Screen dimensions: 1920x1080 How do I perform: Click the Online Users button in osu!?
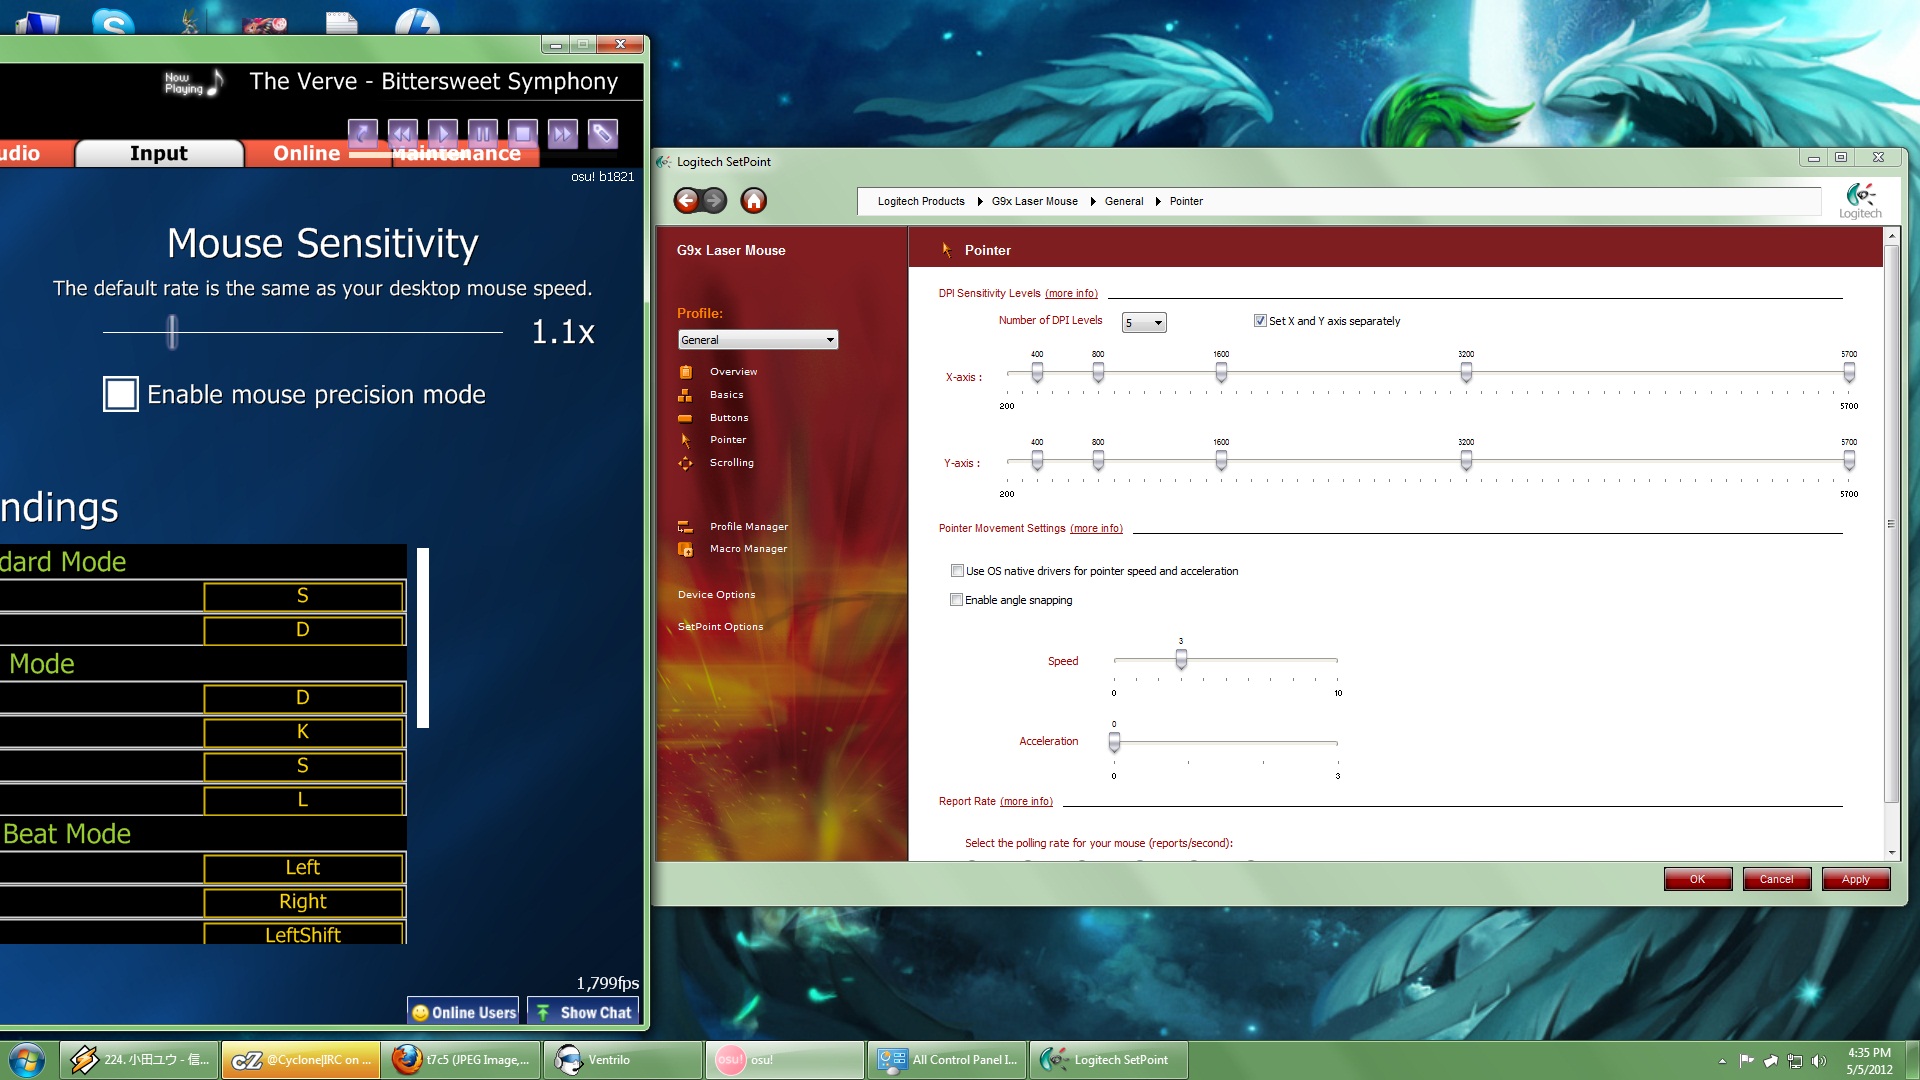click(x=464, y=1012)
